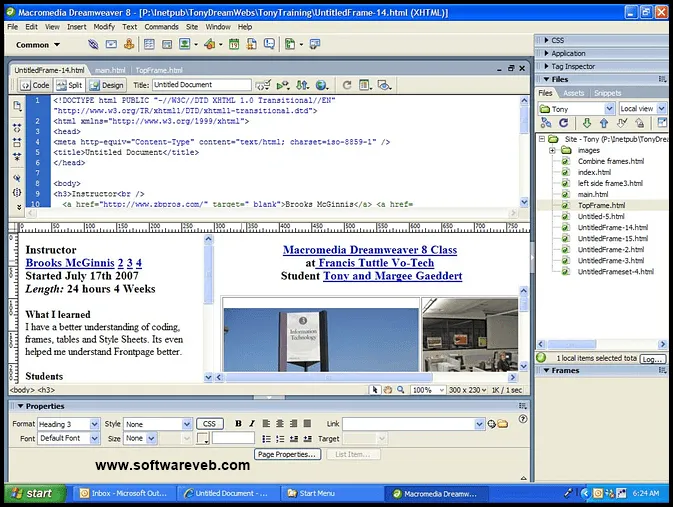Click the Connect to remote host icon
The image size is (673, 507).
pyautogui.click(x=546, y=123)
